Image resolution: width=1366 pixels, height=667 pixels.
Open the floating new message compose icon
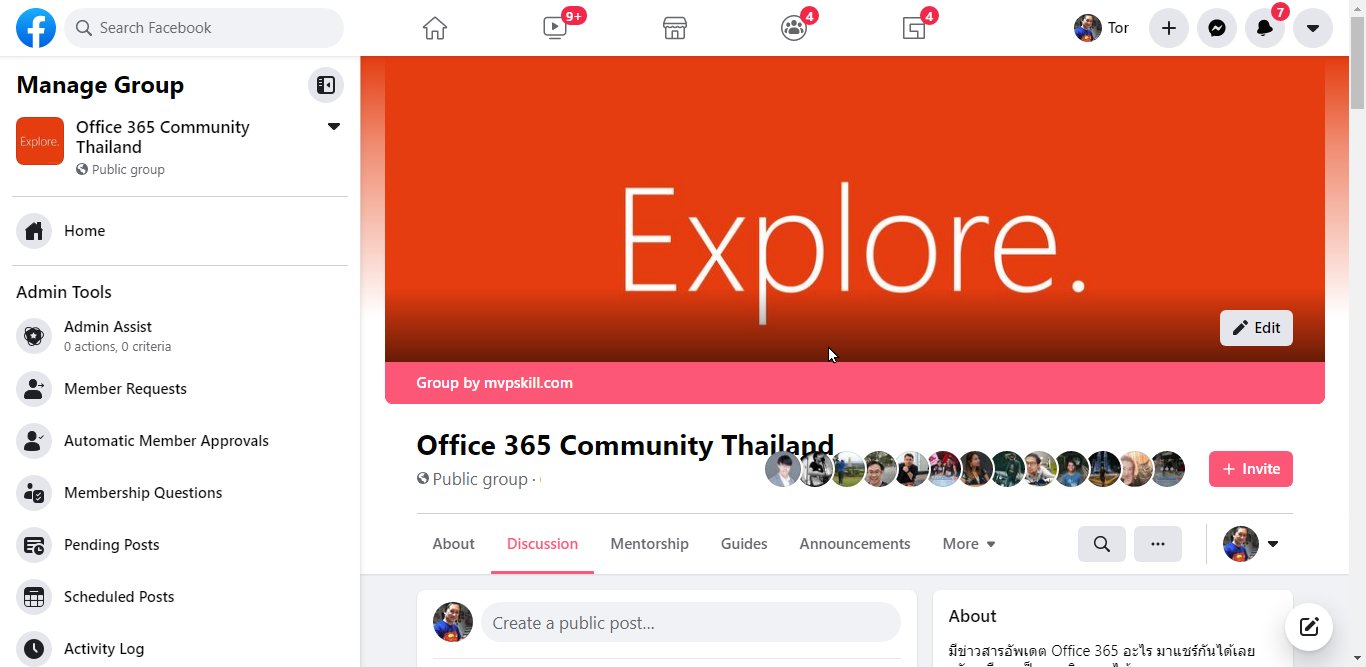coord(1309,627)
